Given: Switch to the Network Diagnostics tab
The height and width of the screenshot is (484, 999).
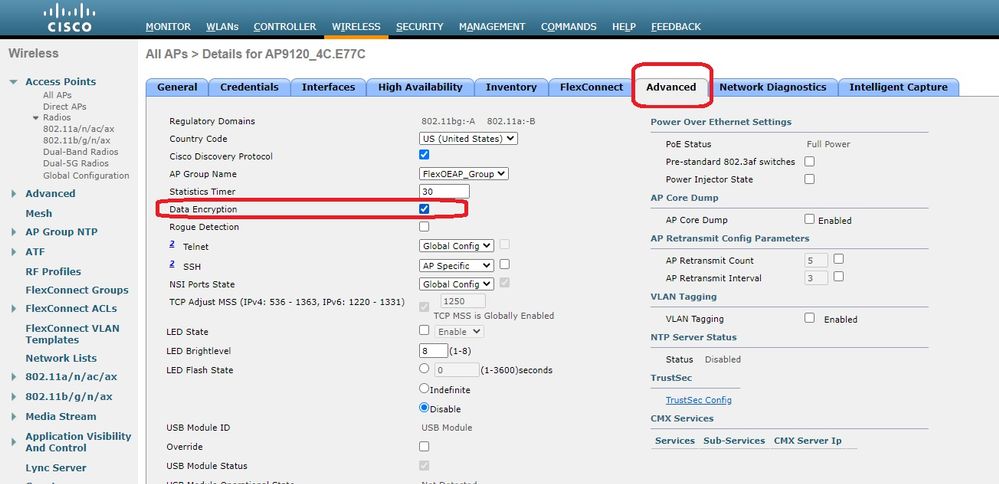Looking at the screenshot, I should [773, 87].
